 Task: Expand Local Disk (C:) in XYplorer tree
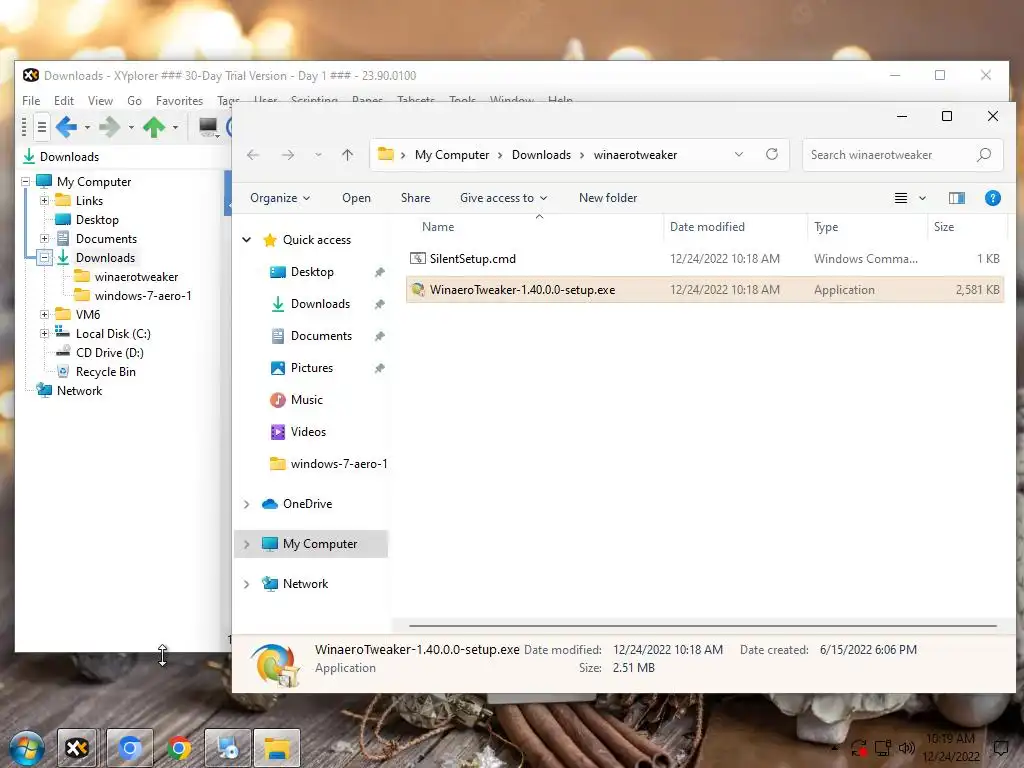(x=44, y=333)
